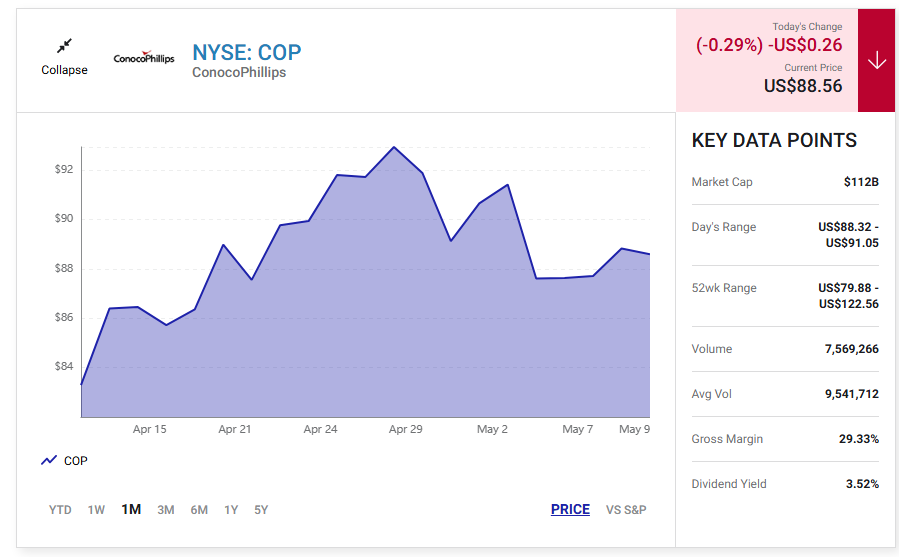Click the Apr 24 x-axis label
The image size is (899, 557).
coord(320,429)
